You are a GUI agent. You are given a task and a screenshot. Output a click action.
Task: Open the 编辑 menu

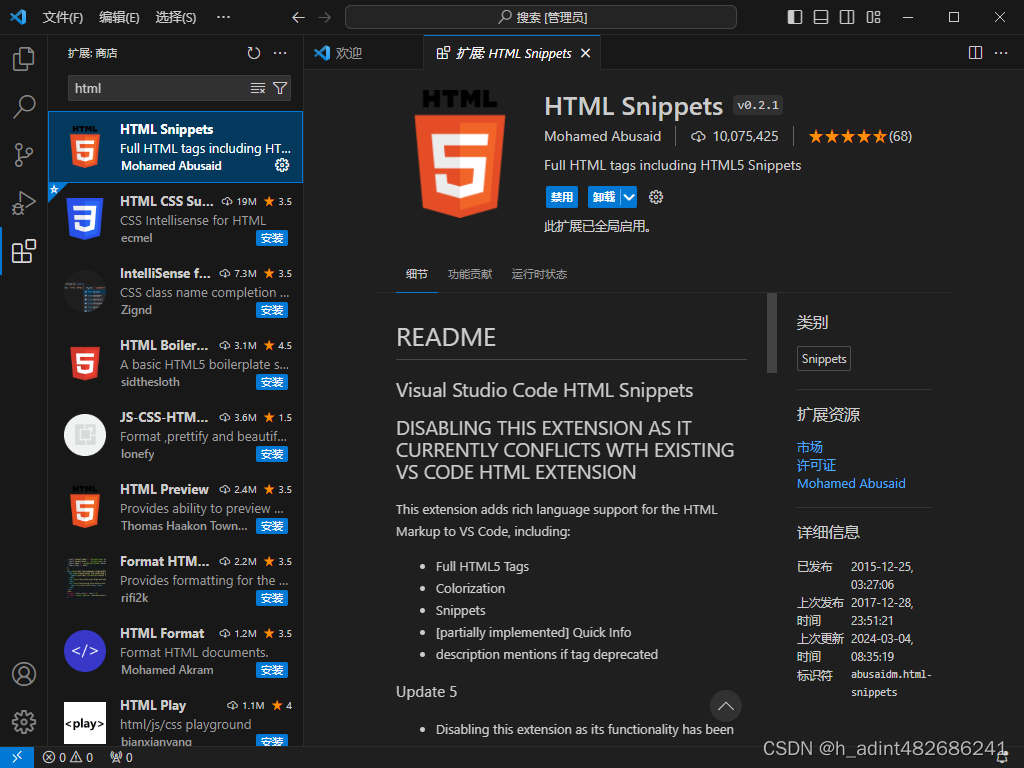[x=119, y=17]
